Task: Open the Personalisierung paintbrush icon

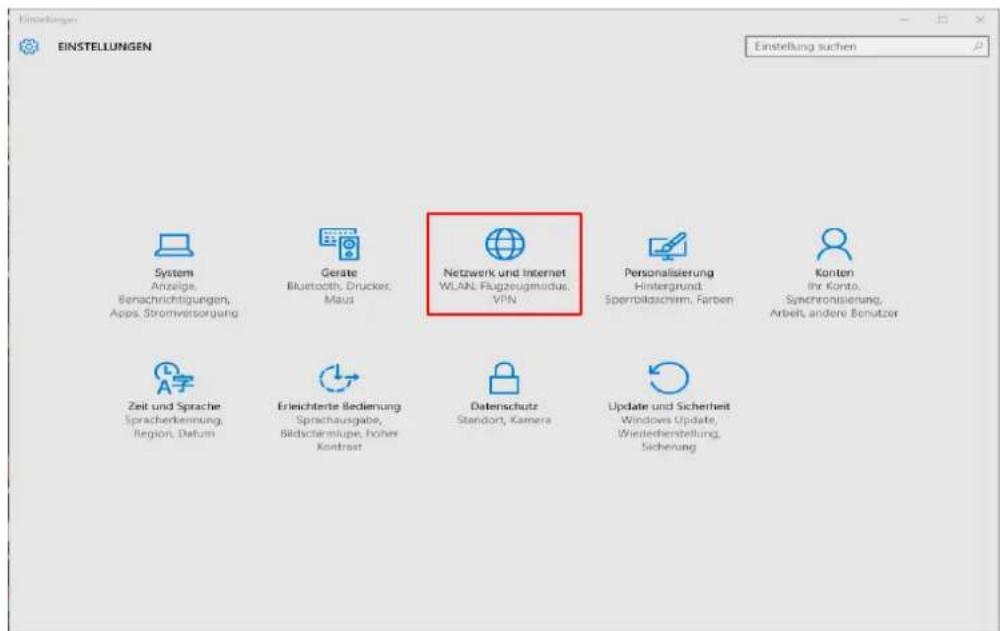Action: [668, 245]
